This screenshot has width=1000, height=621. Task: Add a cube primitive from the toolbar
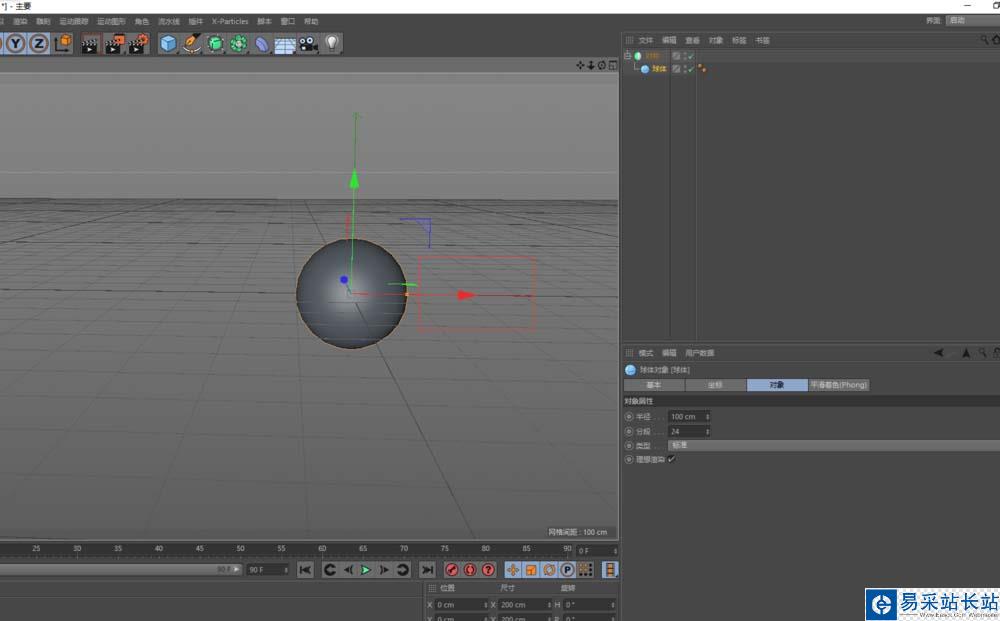click(168, 43)
